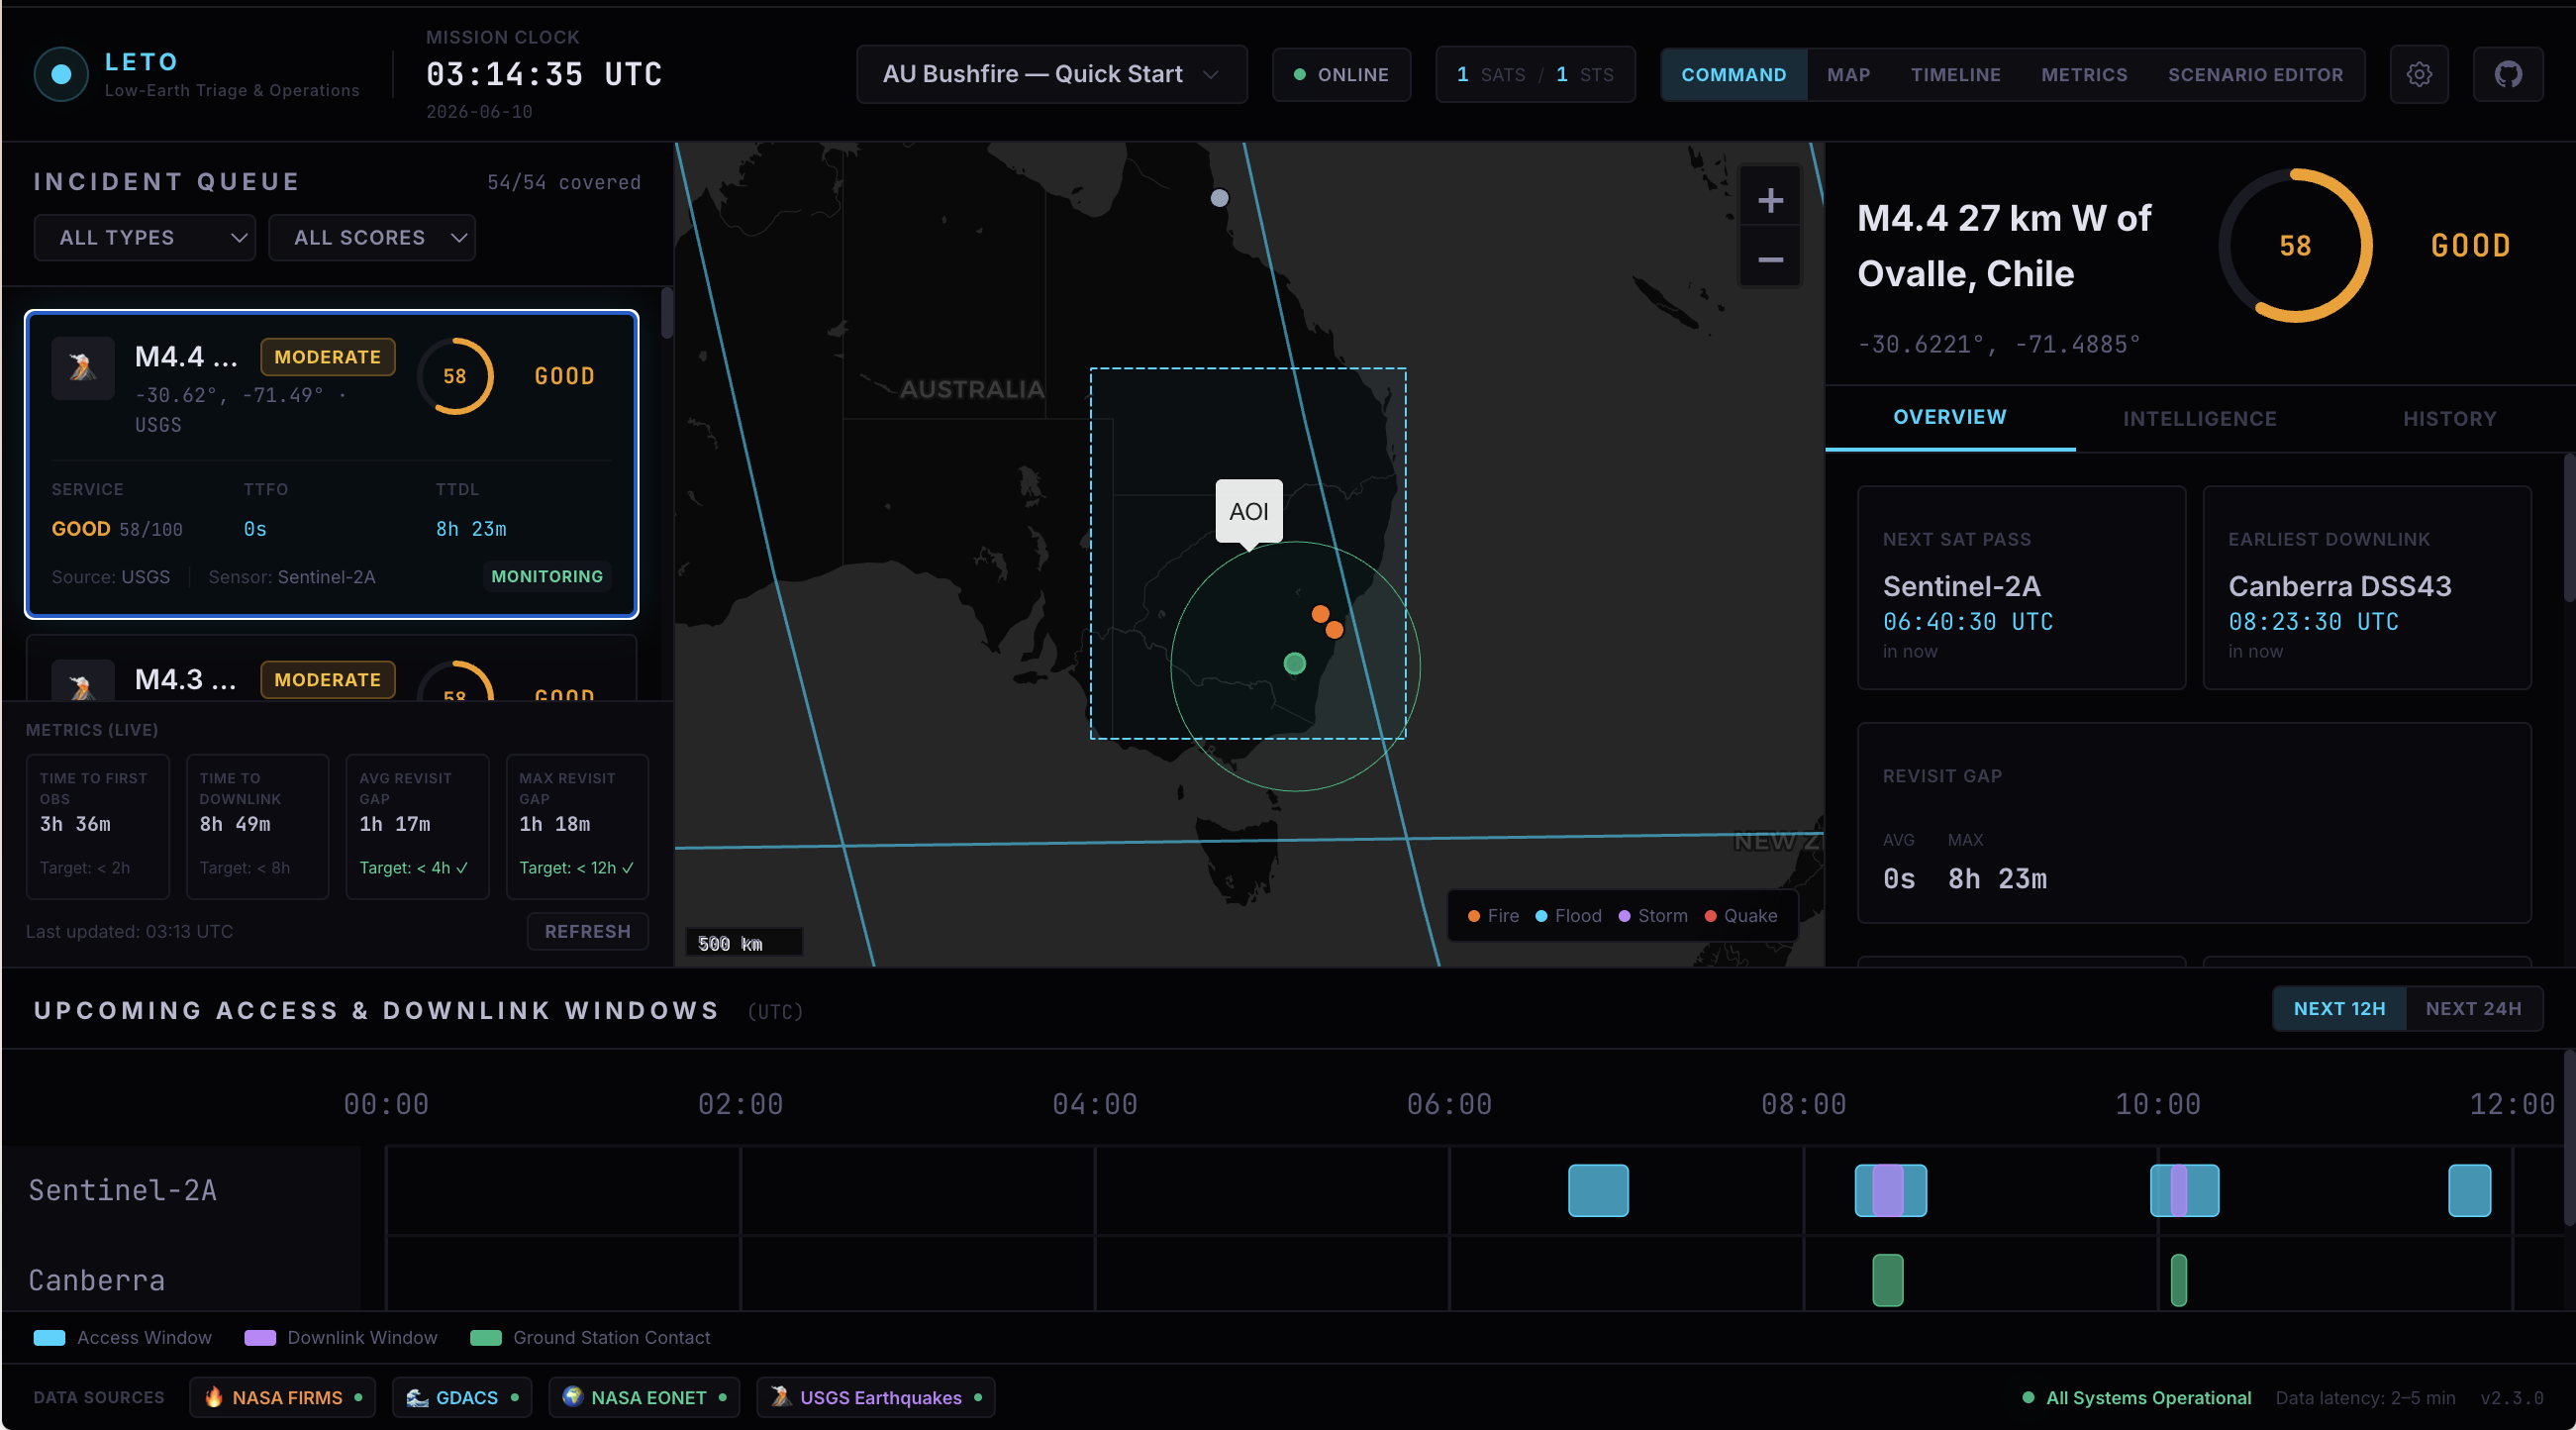Click the AOI map label
The height and width of the screenshot is (1430, 2576).
[x=1248, y=511]
